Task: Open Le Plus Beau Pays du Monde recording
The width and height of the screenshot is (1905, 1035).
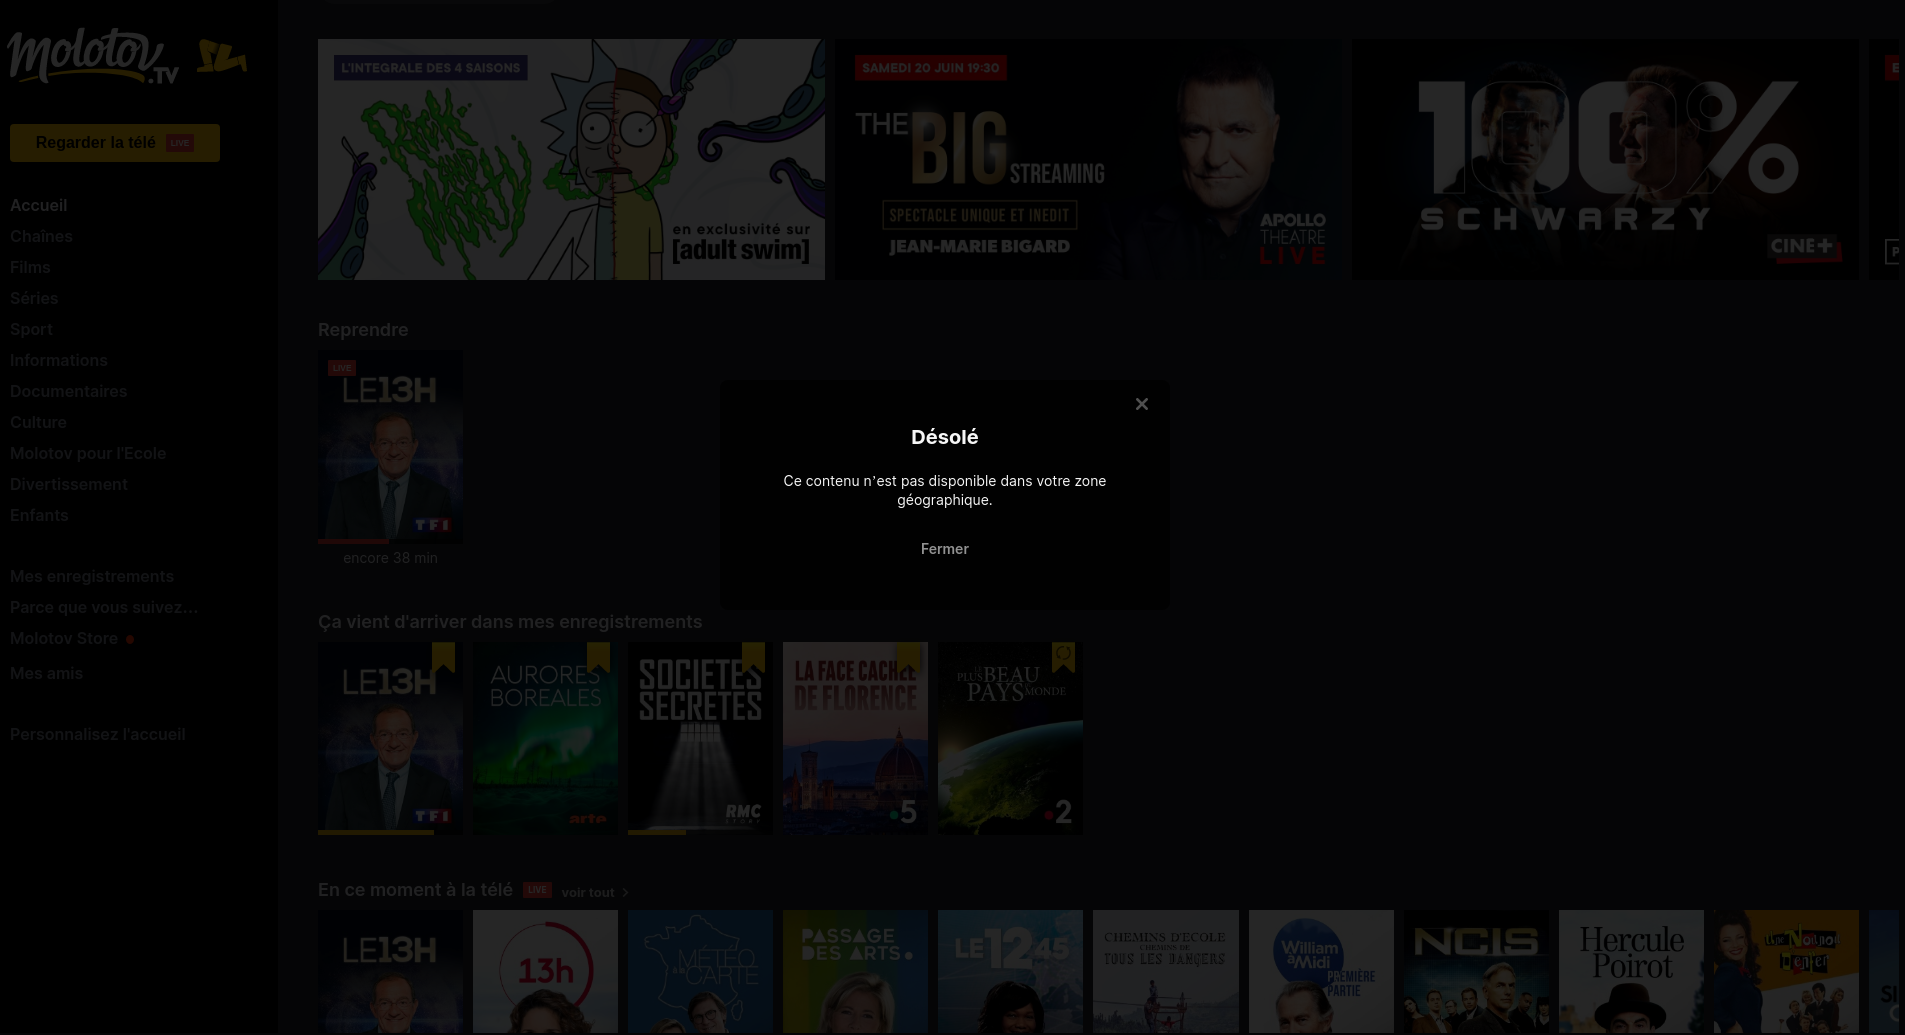Action: tap(1010, 737)
